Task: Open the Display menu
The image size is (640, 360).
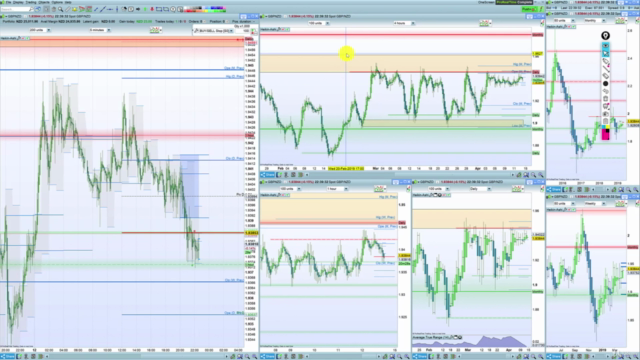Action: click(18, 2)
